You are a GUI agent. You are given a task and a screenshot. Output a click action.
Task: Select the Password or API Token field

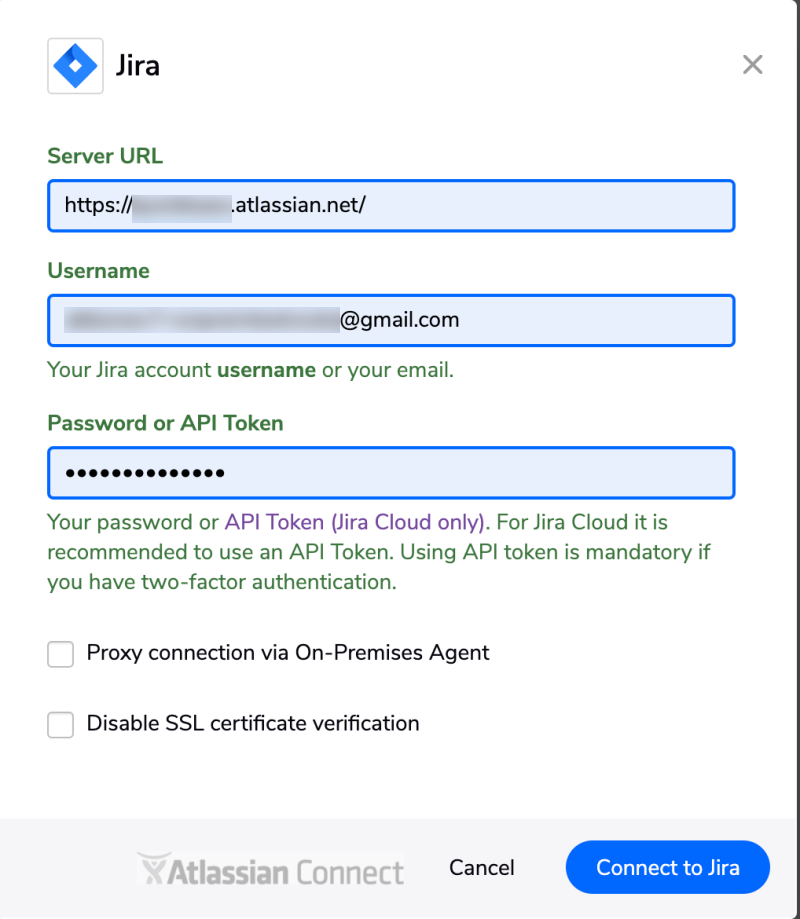tap(391, 473)
